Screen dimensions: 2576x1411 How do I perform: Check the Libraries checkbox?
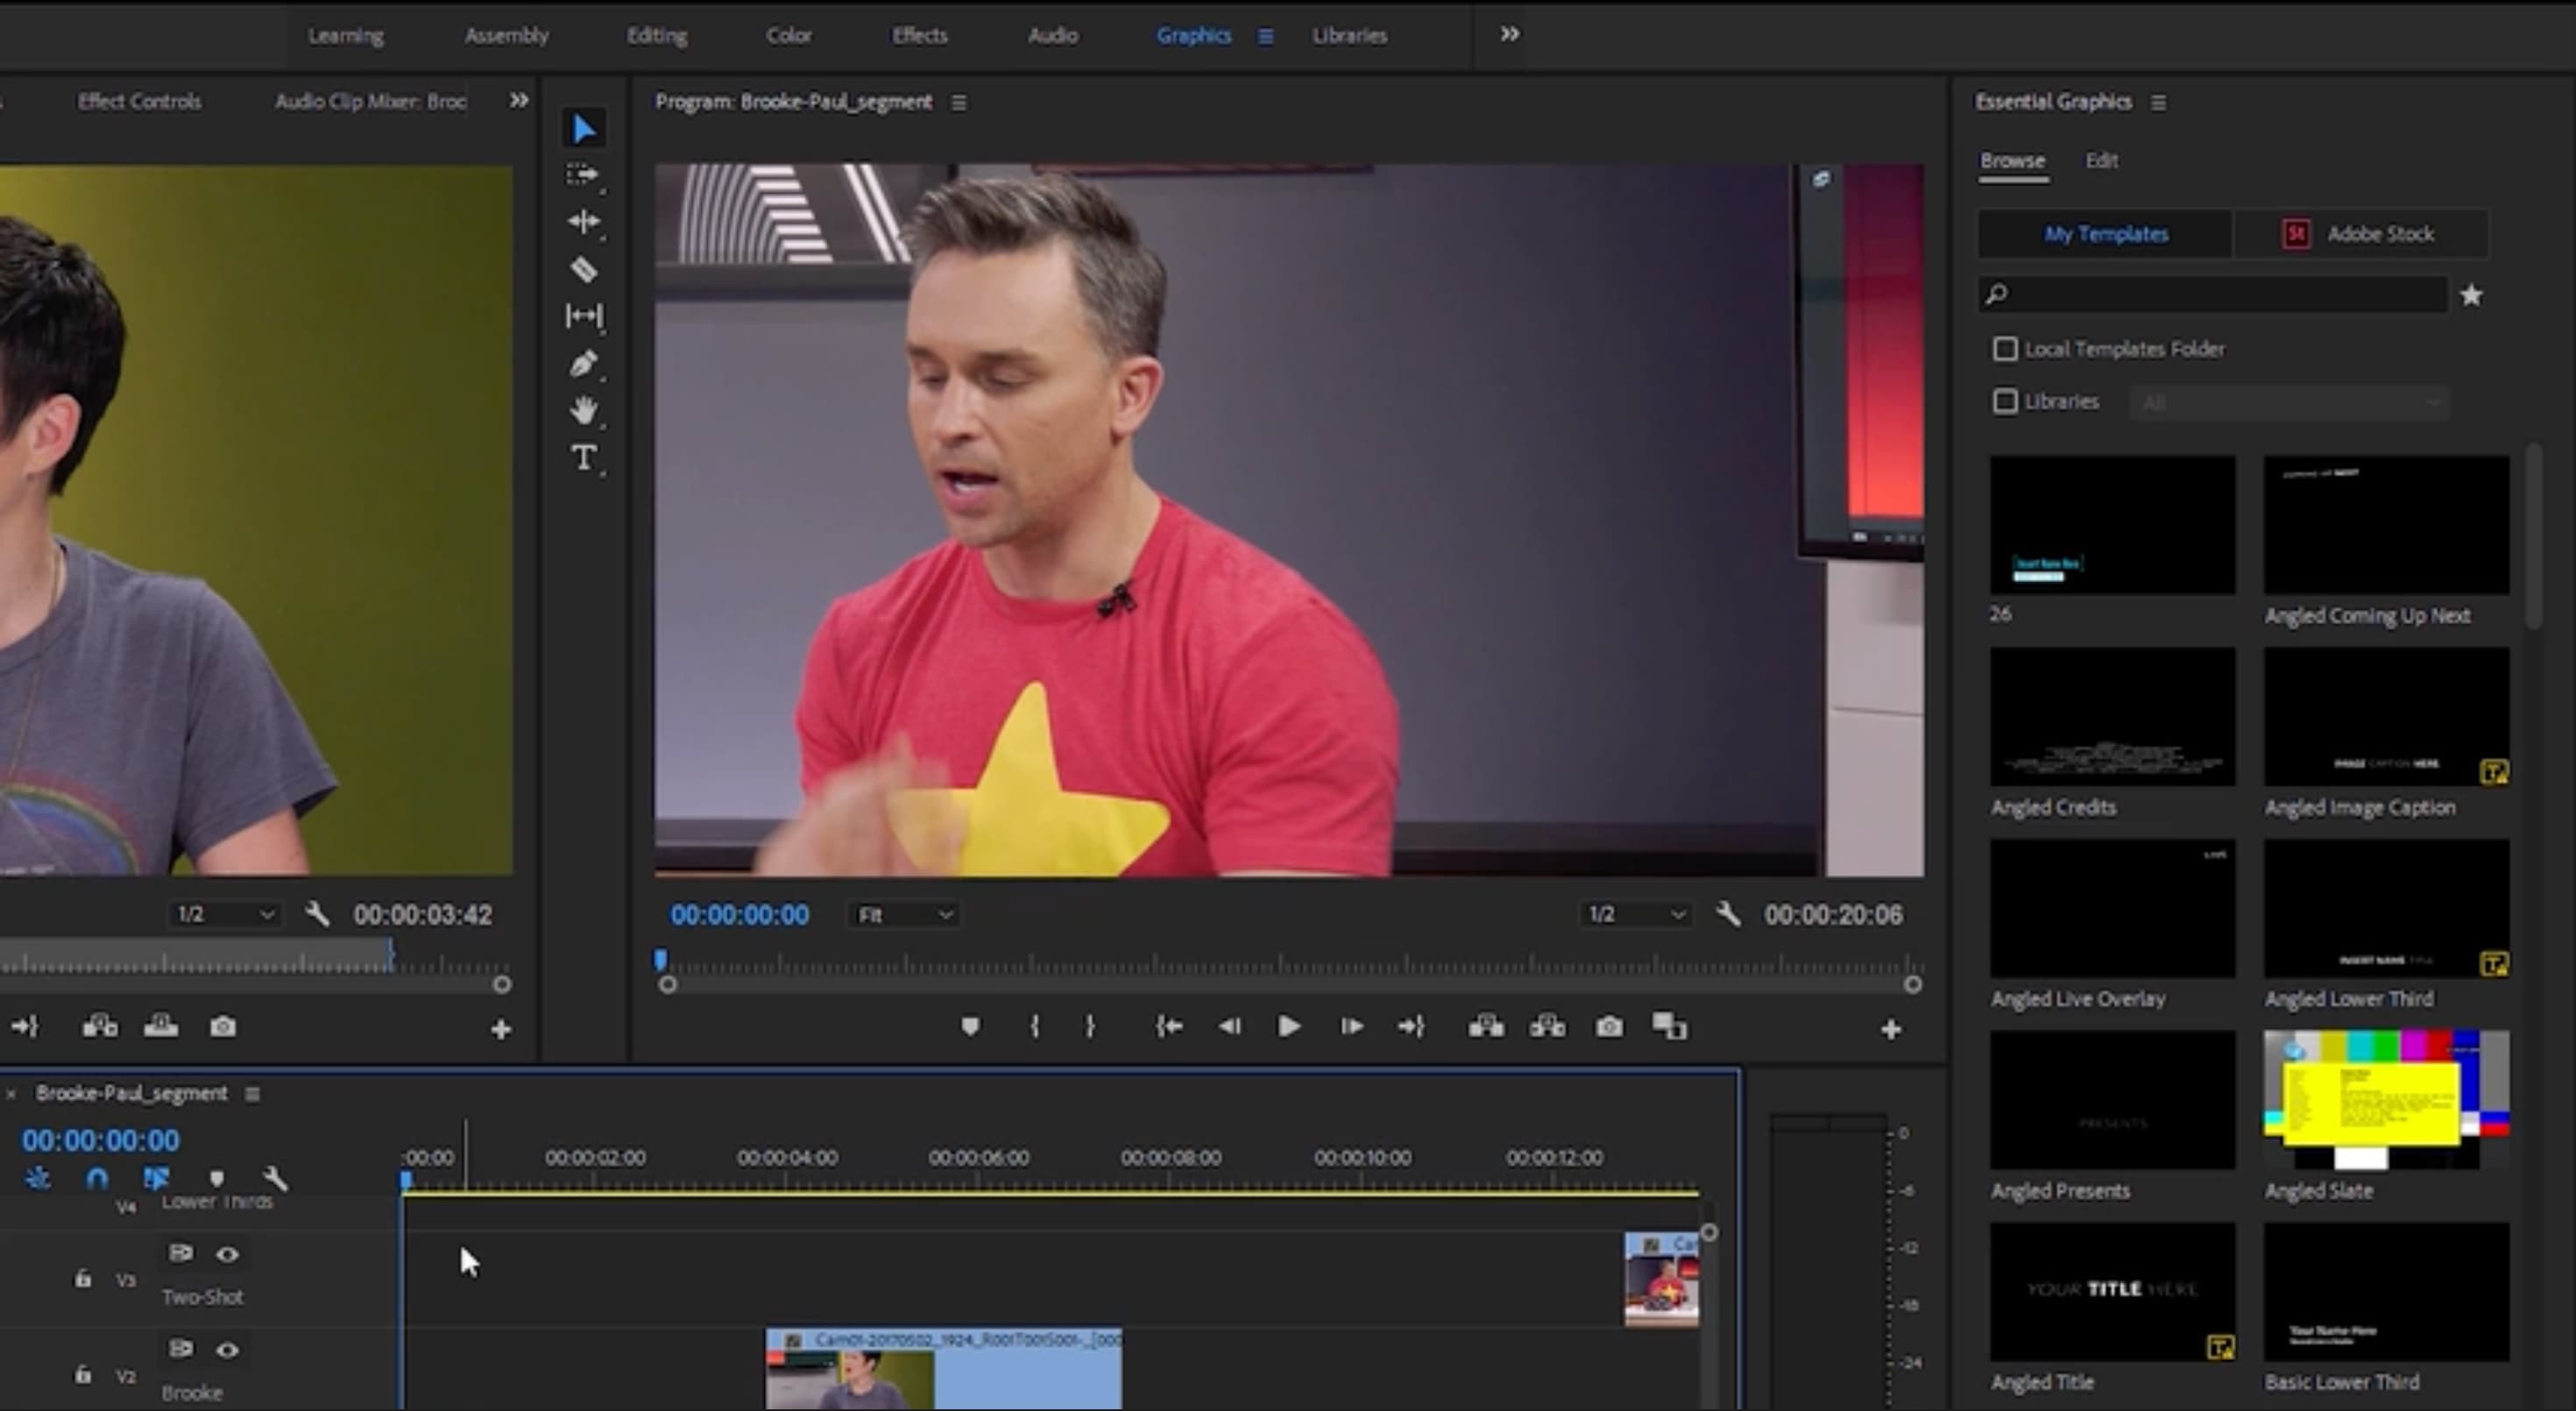pos(2005,402)
